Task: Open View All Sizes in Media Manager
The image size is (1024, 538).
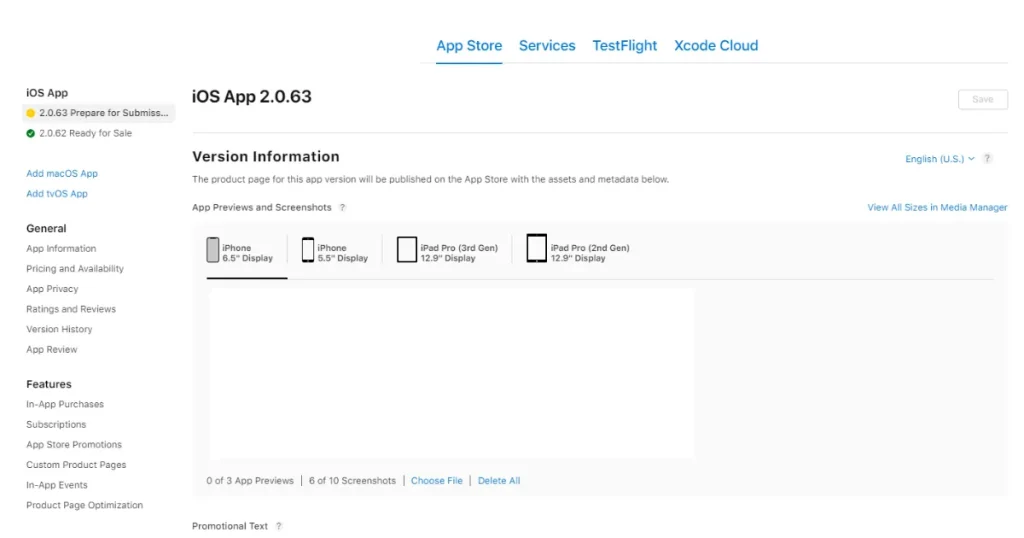Action: [x=937, y=208]
